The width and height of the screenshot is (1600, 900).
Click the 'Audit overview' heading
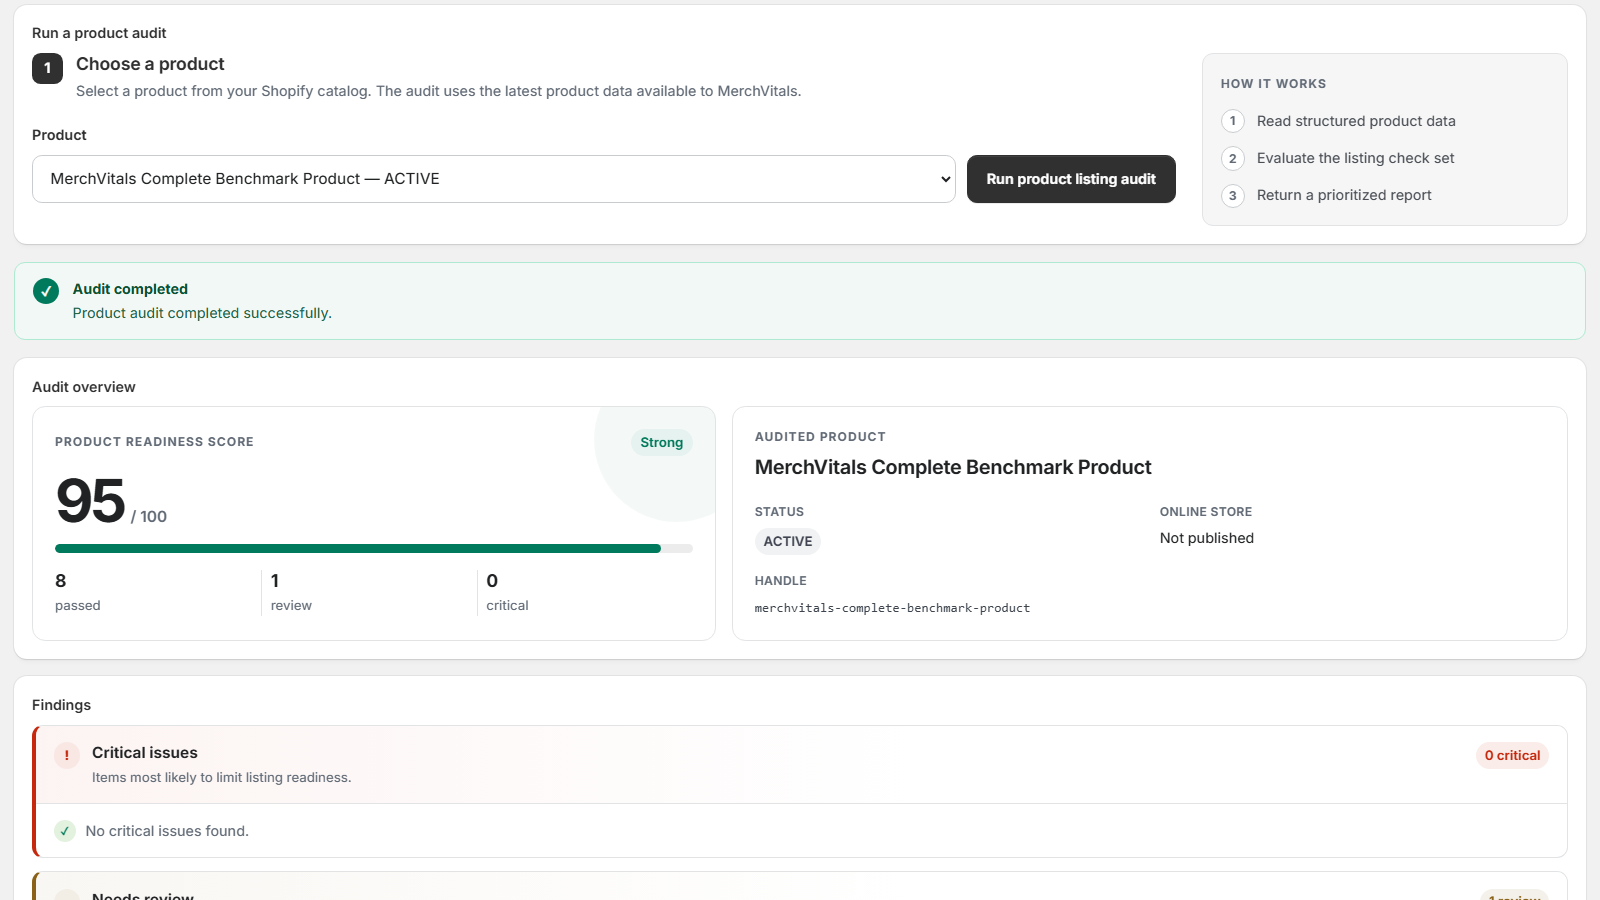[x=84, y=387]
